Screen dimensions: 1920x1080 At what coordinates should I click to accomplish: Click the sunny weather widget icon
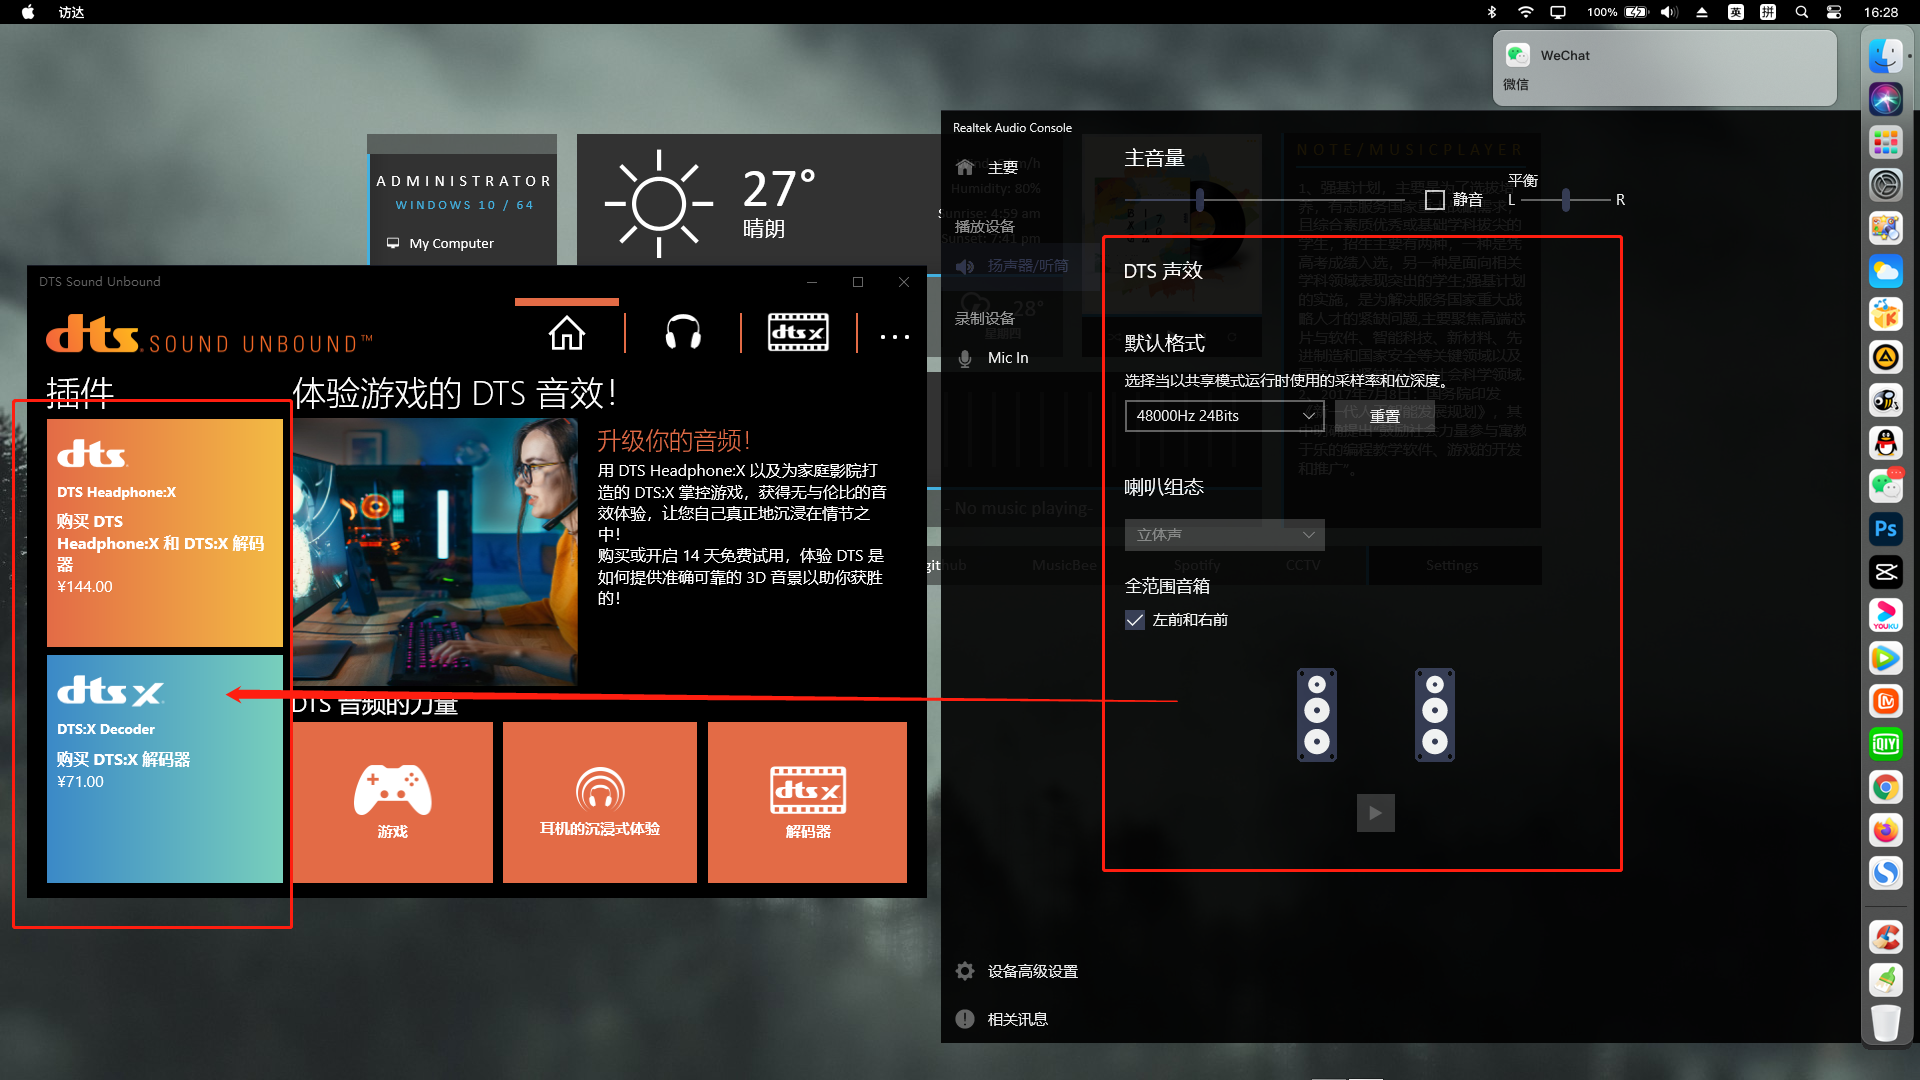pos(659,204)
